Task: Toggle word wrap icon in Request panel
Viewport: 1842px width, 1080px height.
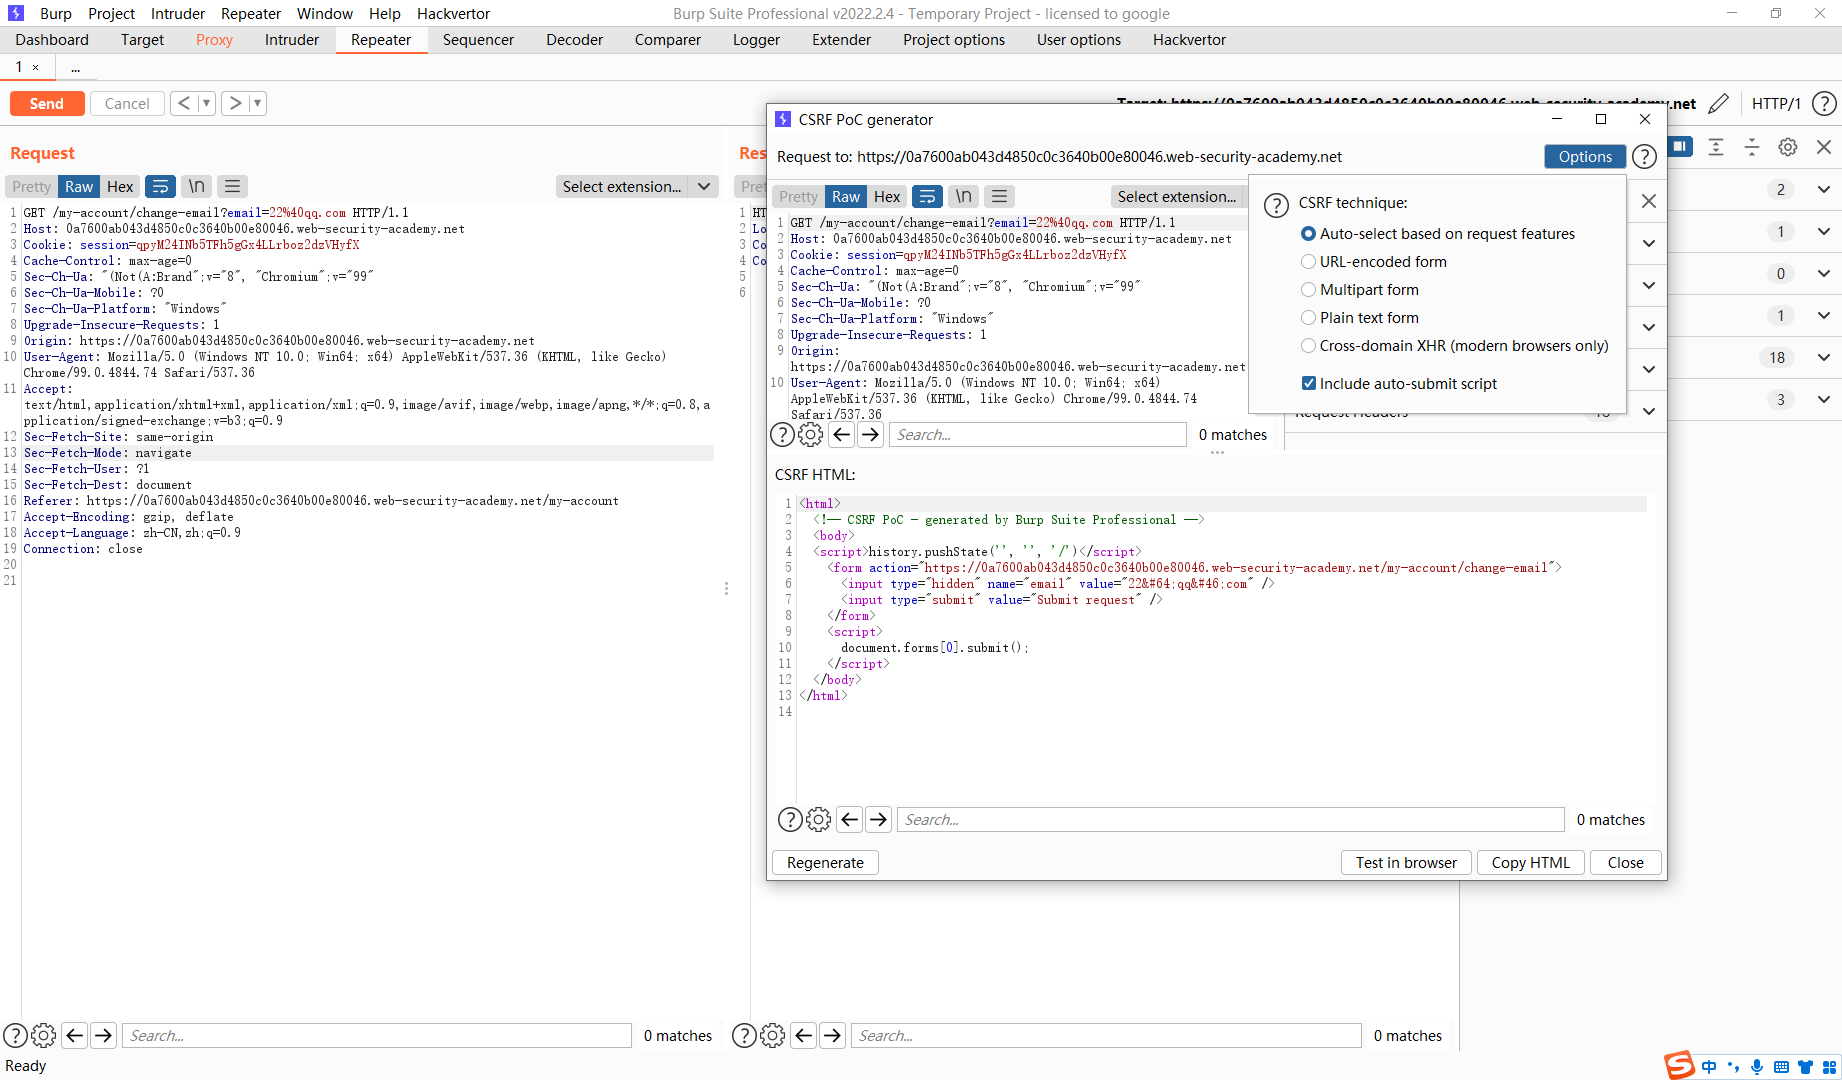Action: tap(160, 186)
